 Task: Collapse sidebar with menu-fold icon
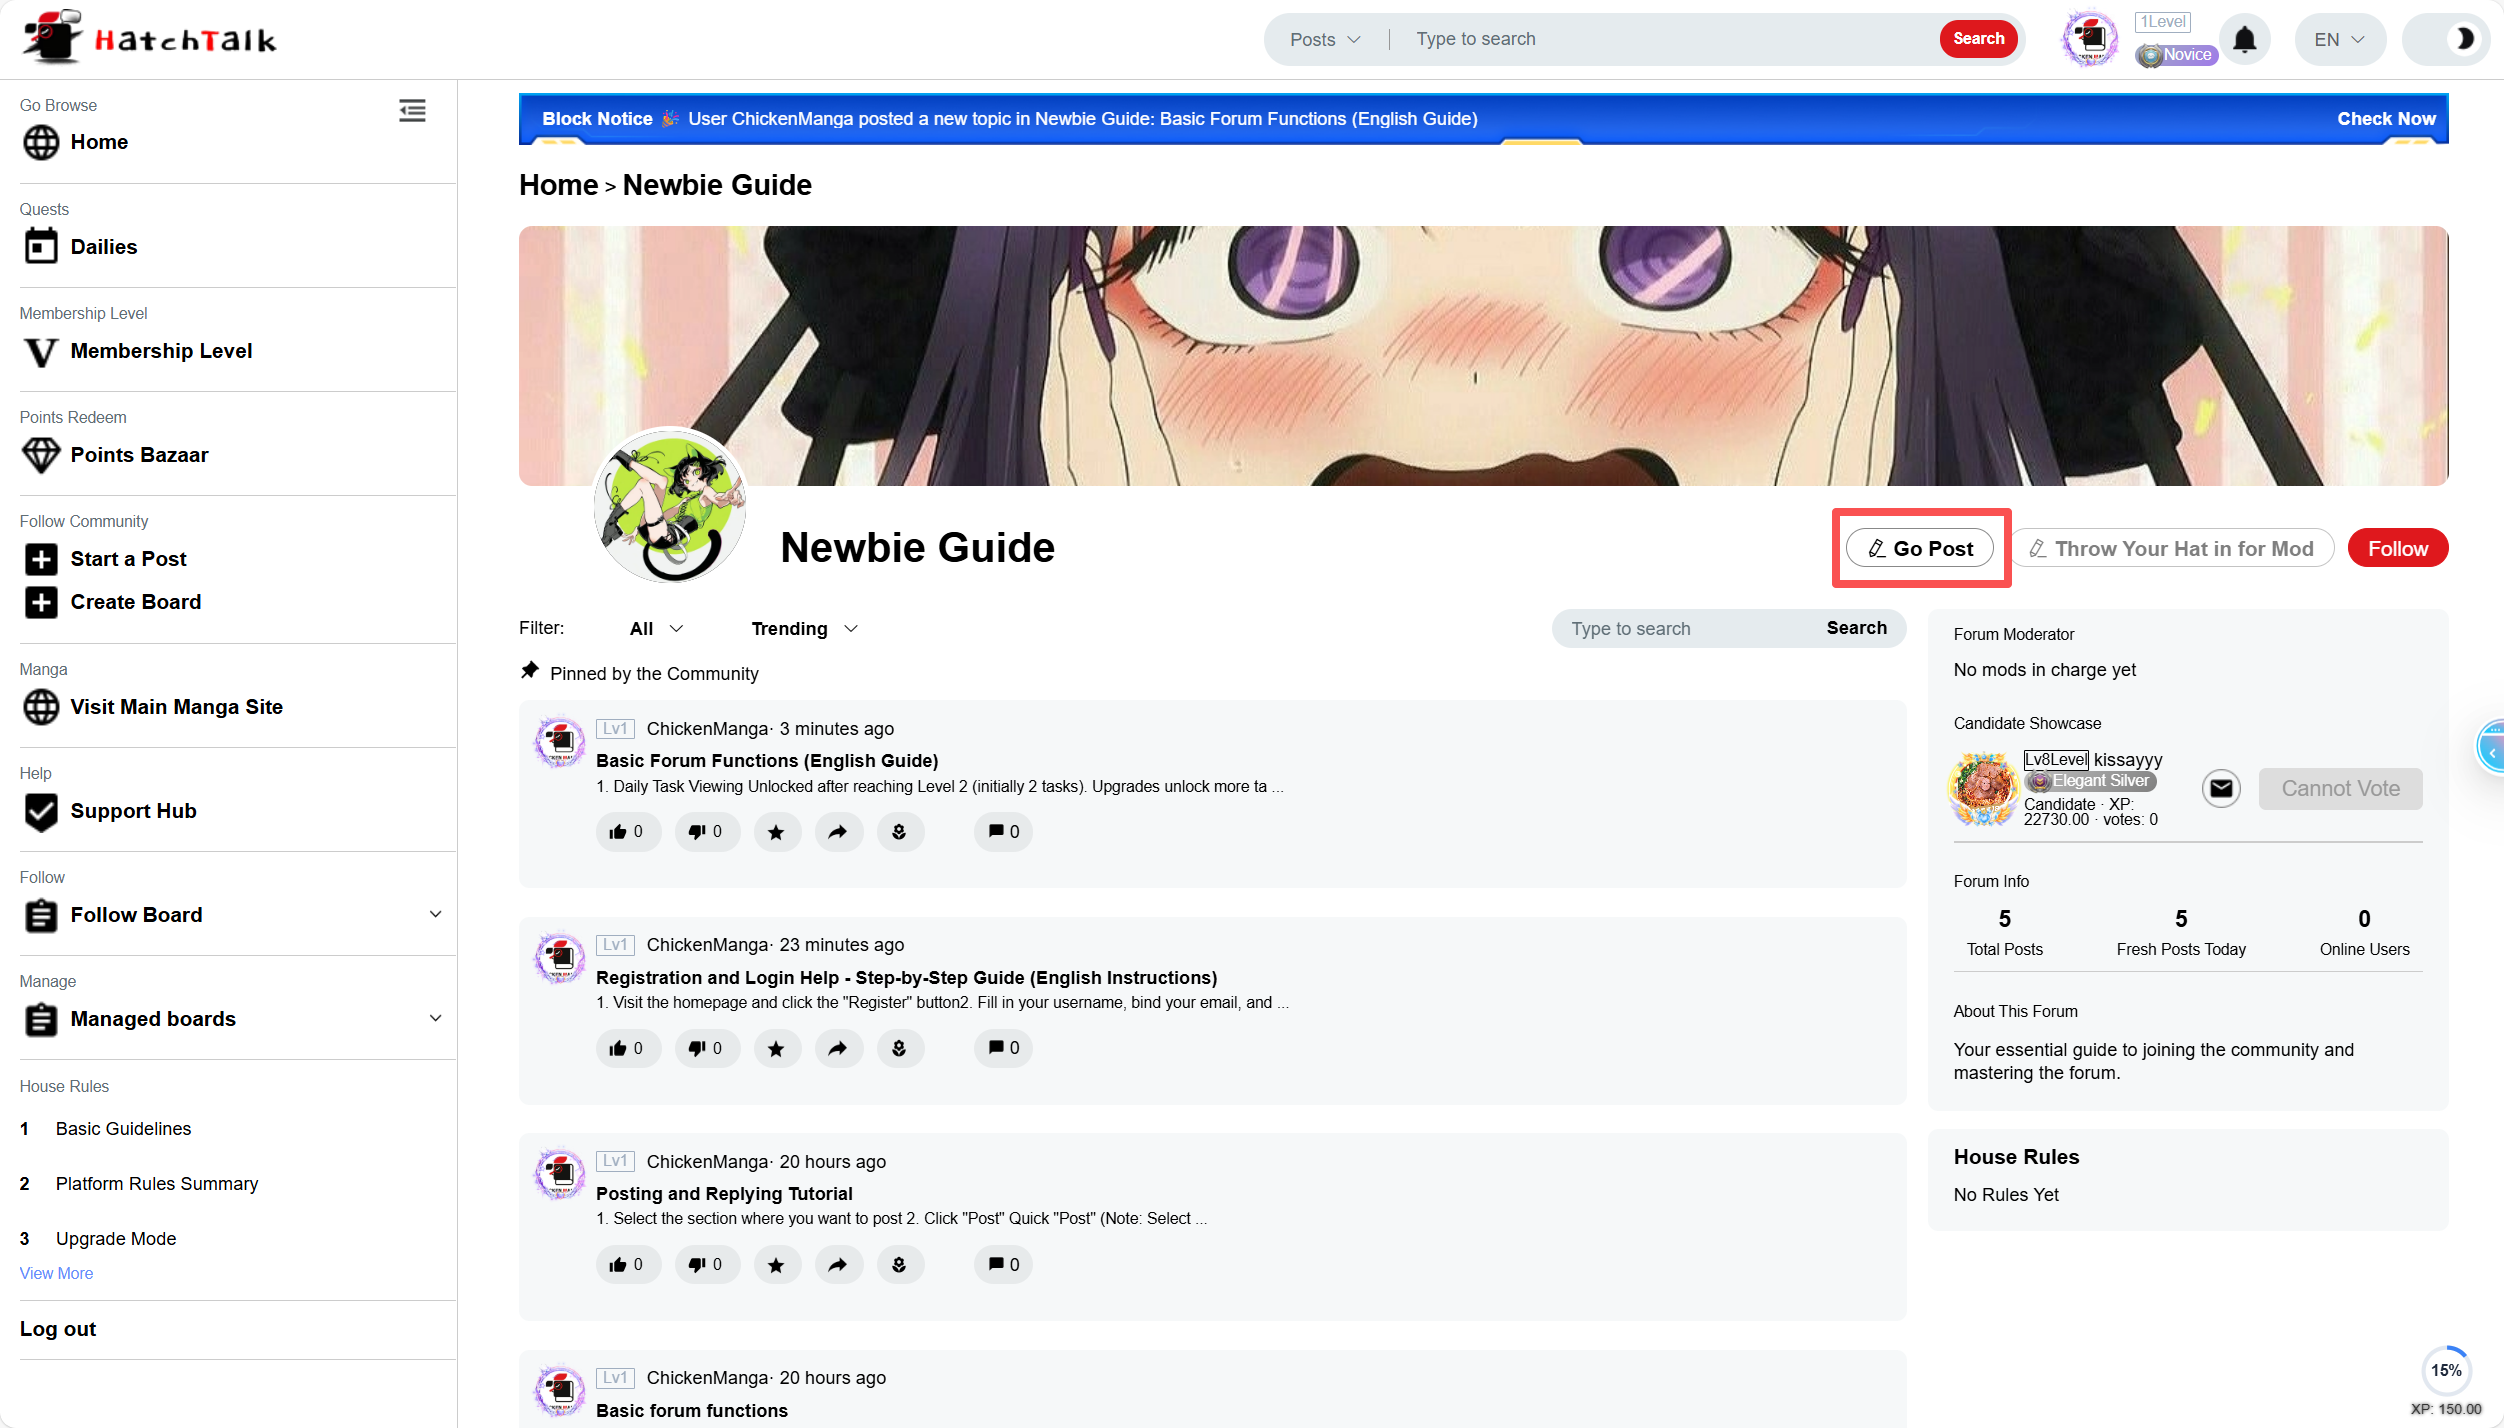412,111
